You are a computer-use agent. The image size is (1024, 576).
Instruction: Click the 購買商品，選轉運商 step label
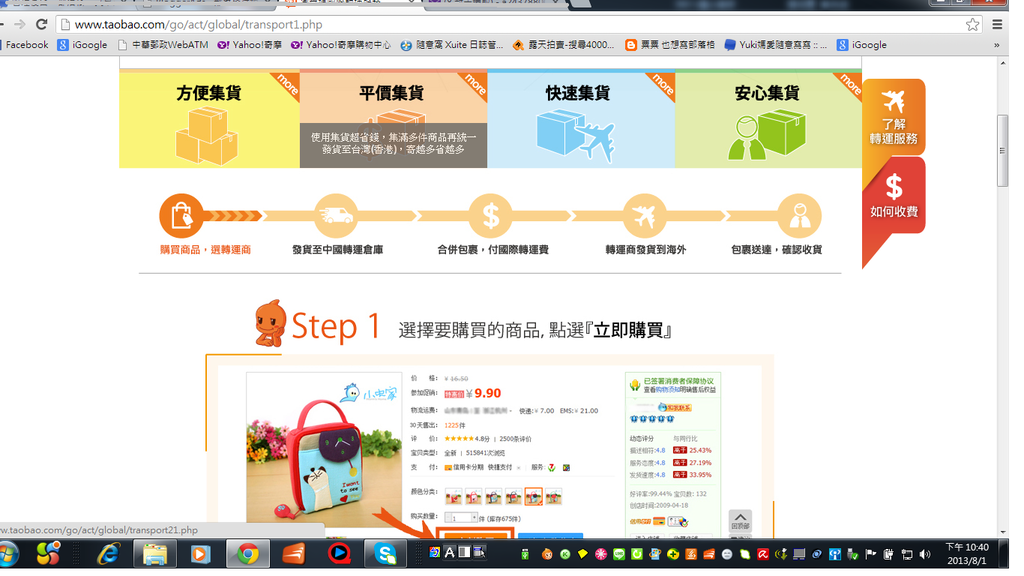point(206,249)
